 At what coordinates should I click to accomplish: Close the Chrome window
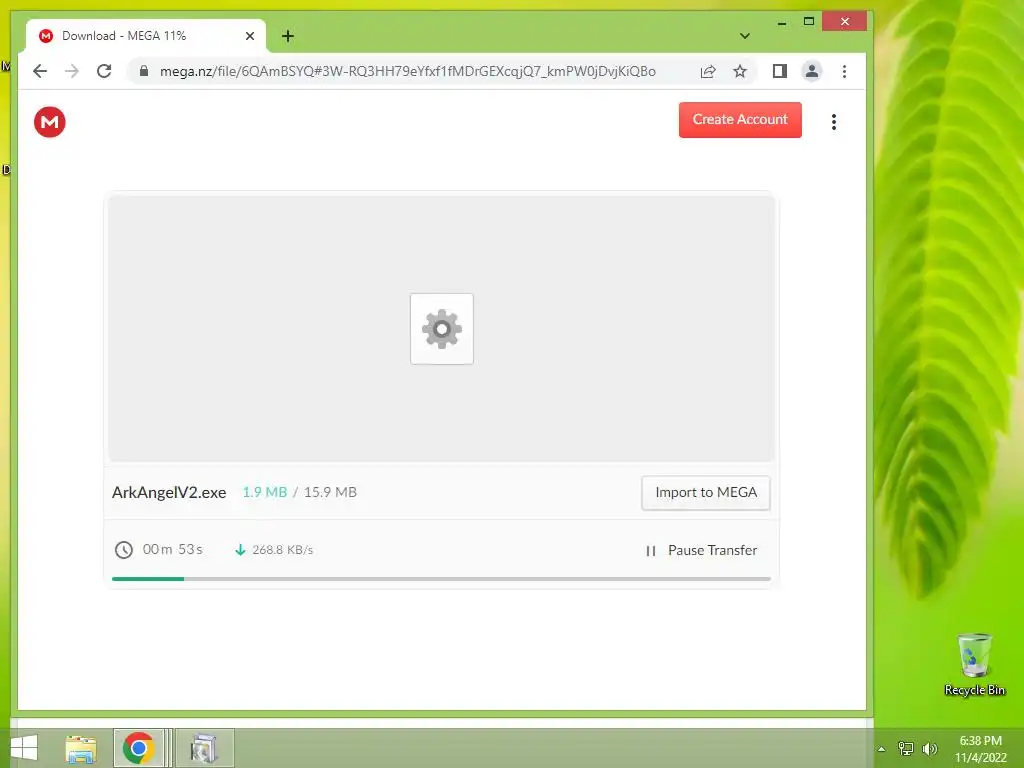[x=845, y=22]
